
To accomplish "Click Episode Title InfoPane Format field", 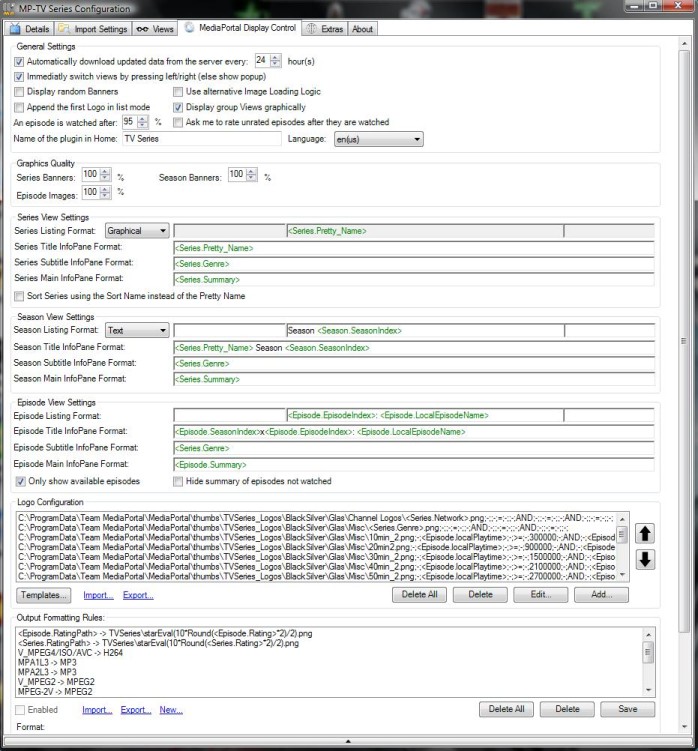I will tap(414, 432).
